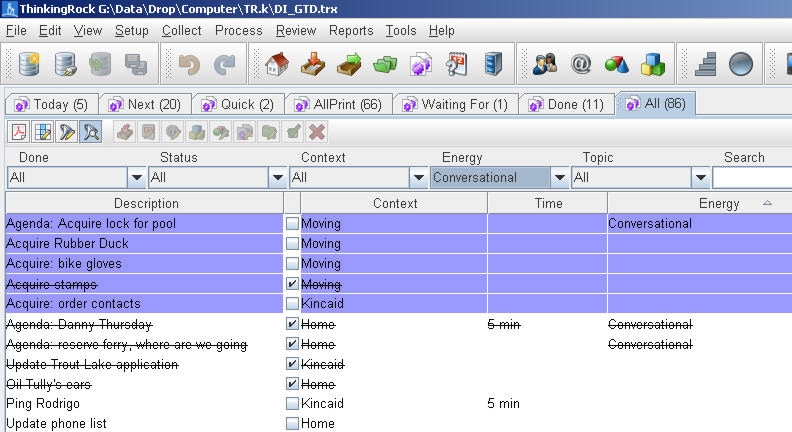Image resolution: width=792 pixels, height=432 pixels.
Task: Open the Context filter dropdown
Action: click(x=419, y=178)
